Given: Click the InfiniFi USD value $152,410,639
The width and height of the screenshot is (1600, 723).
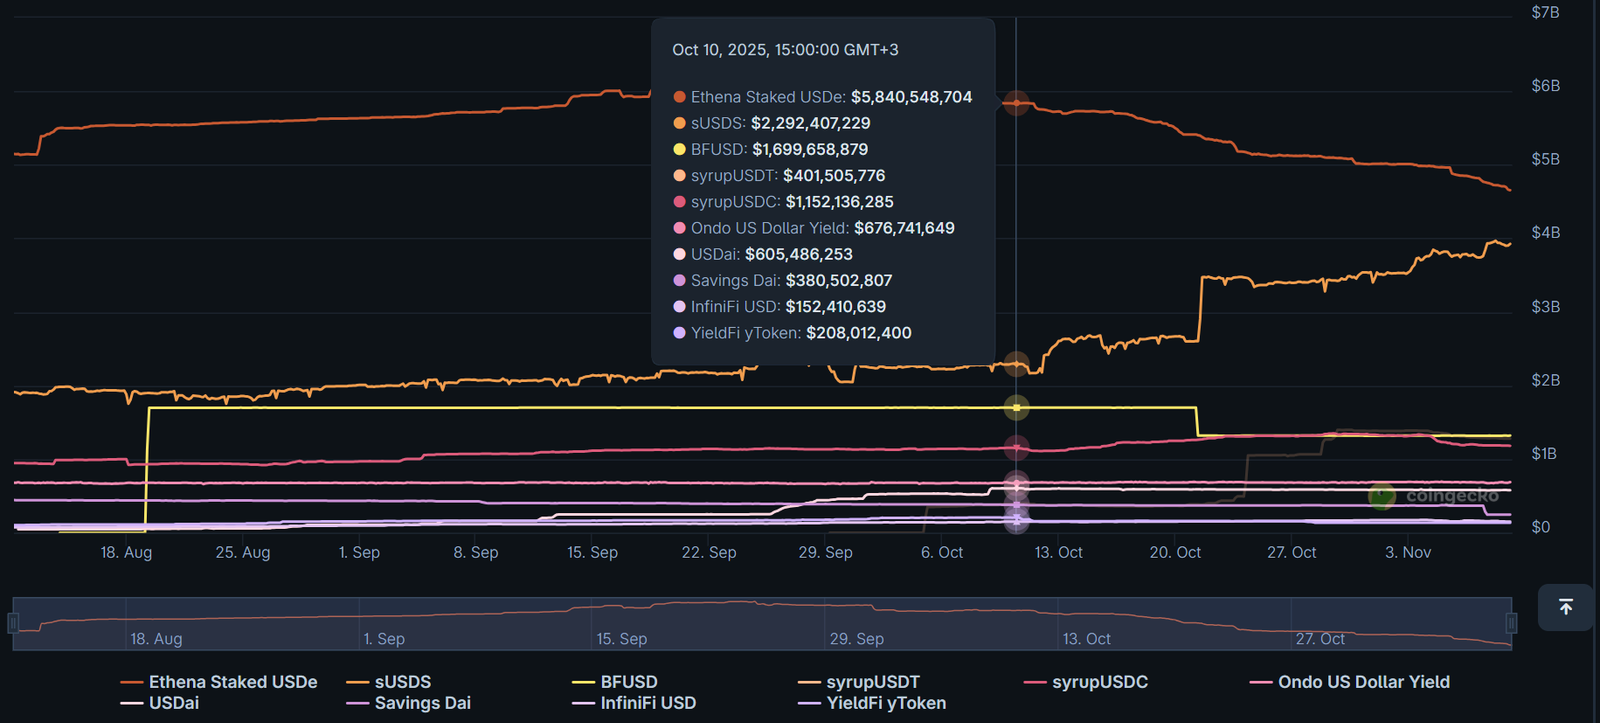Looking at the screenshot, I should pyautogui.click(x=836, y=306).
